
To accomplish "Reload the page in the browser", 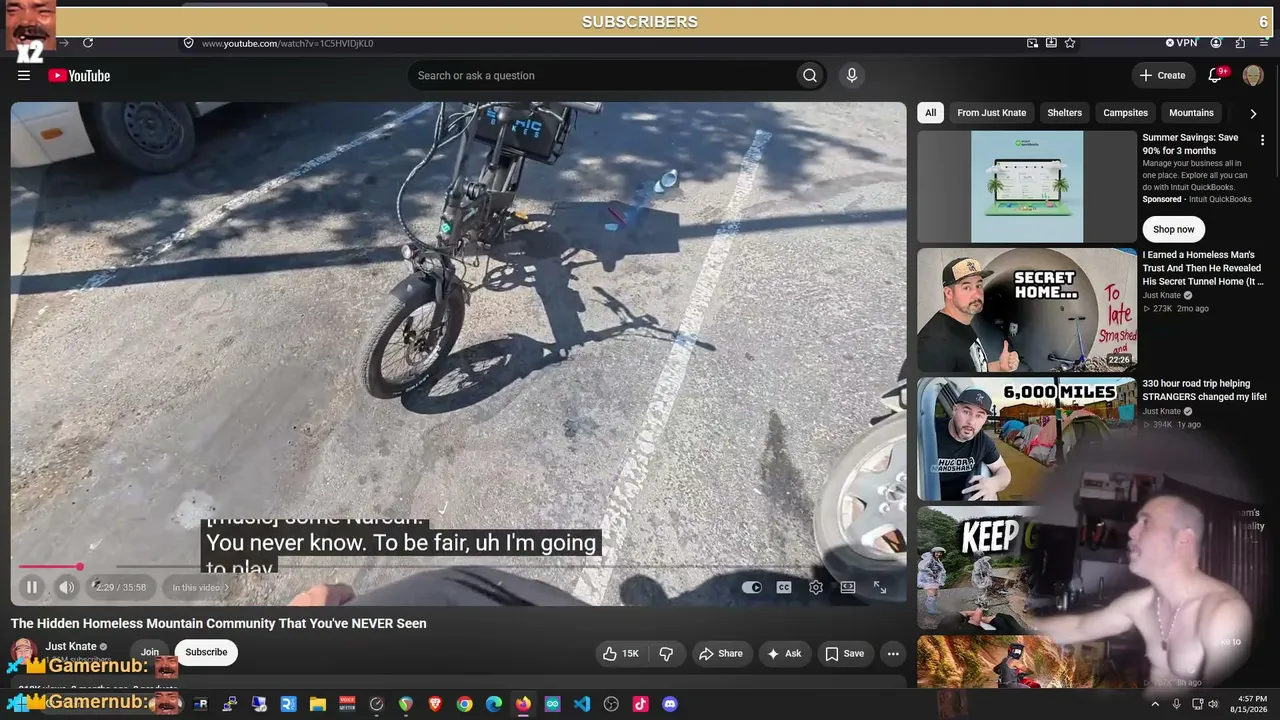I will click(88, 43).
